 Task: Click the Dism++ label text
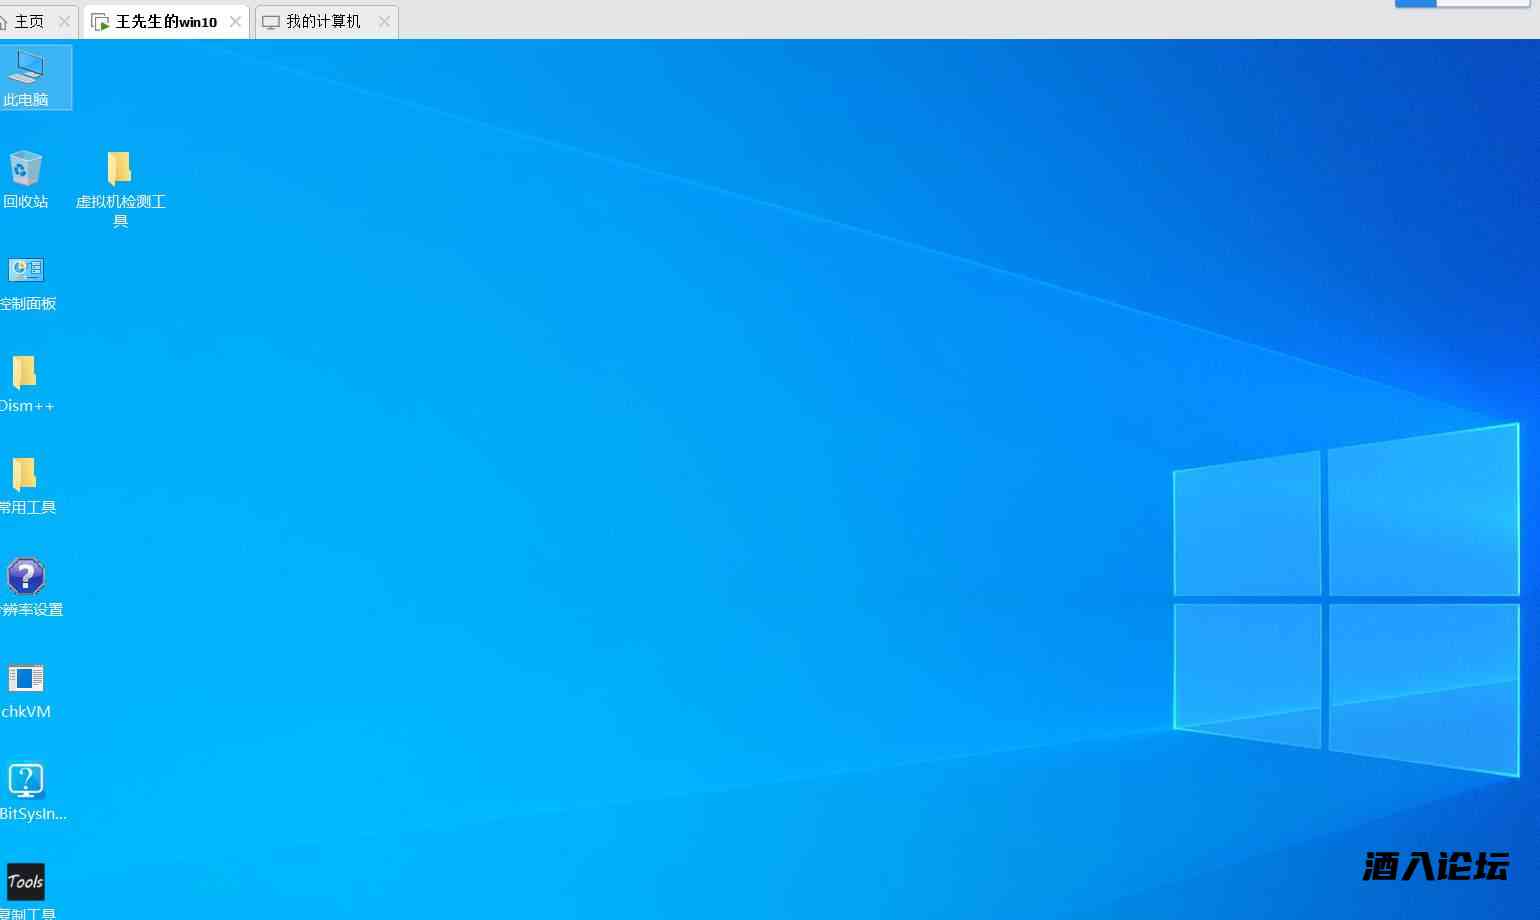pyautogui.click(x=27, y=406)
